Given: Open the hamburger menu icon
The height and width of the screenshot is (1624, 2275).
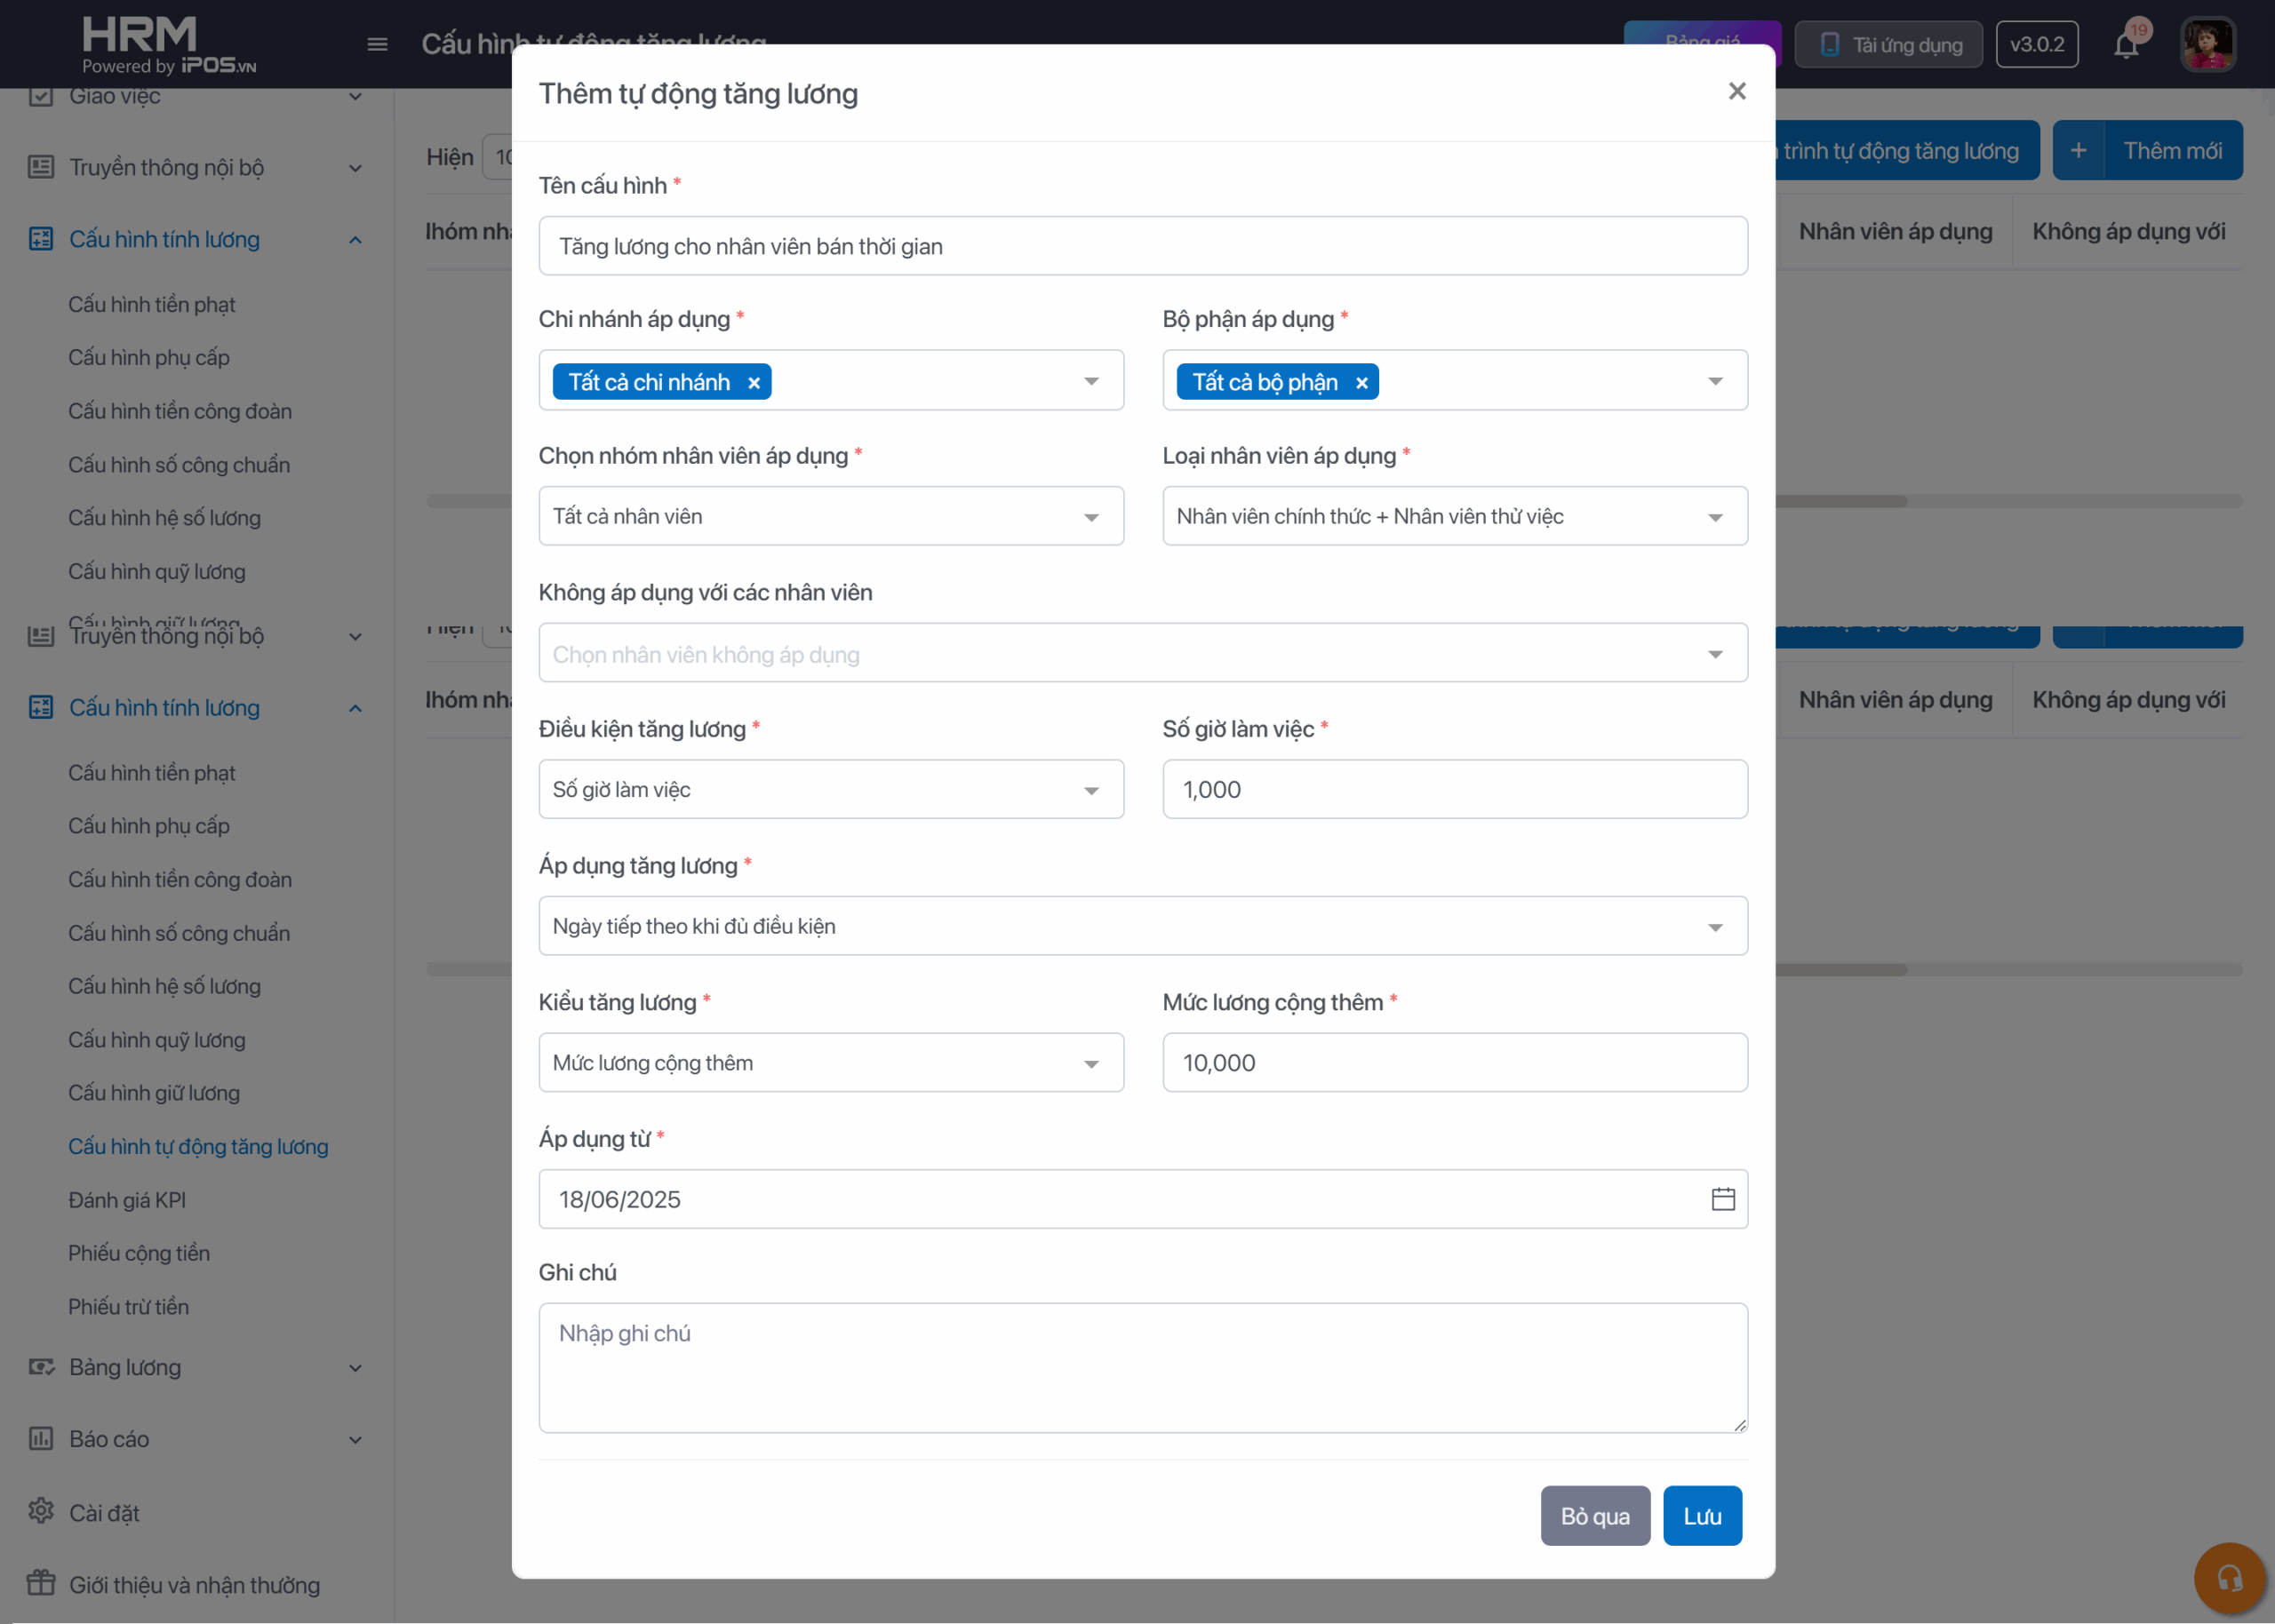Looking at the screenshot, I should click(377, 44).
